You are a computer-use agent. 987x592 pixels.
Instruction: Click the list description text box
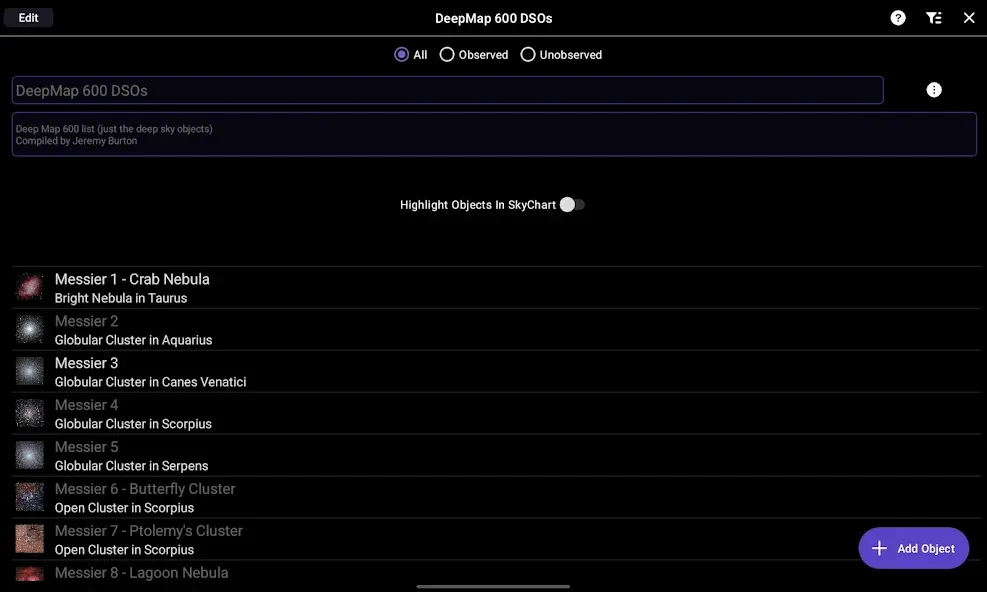494,134
